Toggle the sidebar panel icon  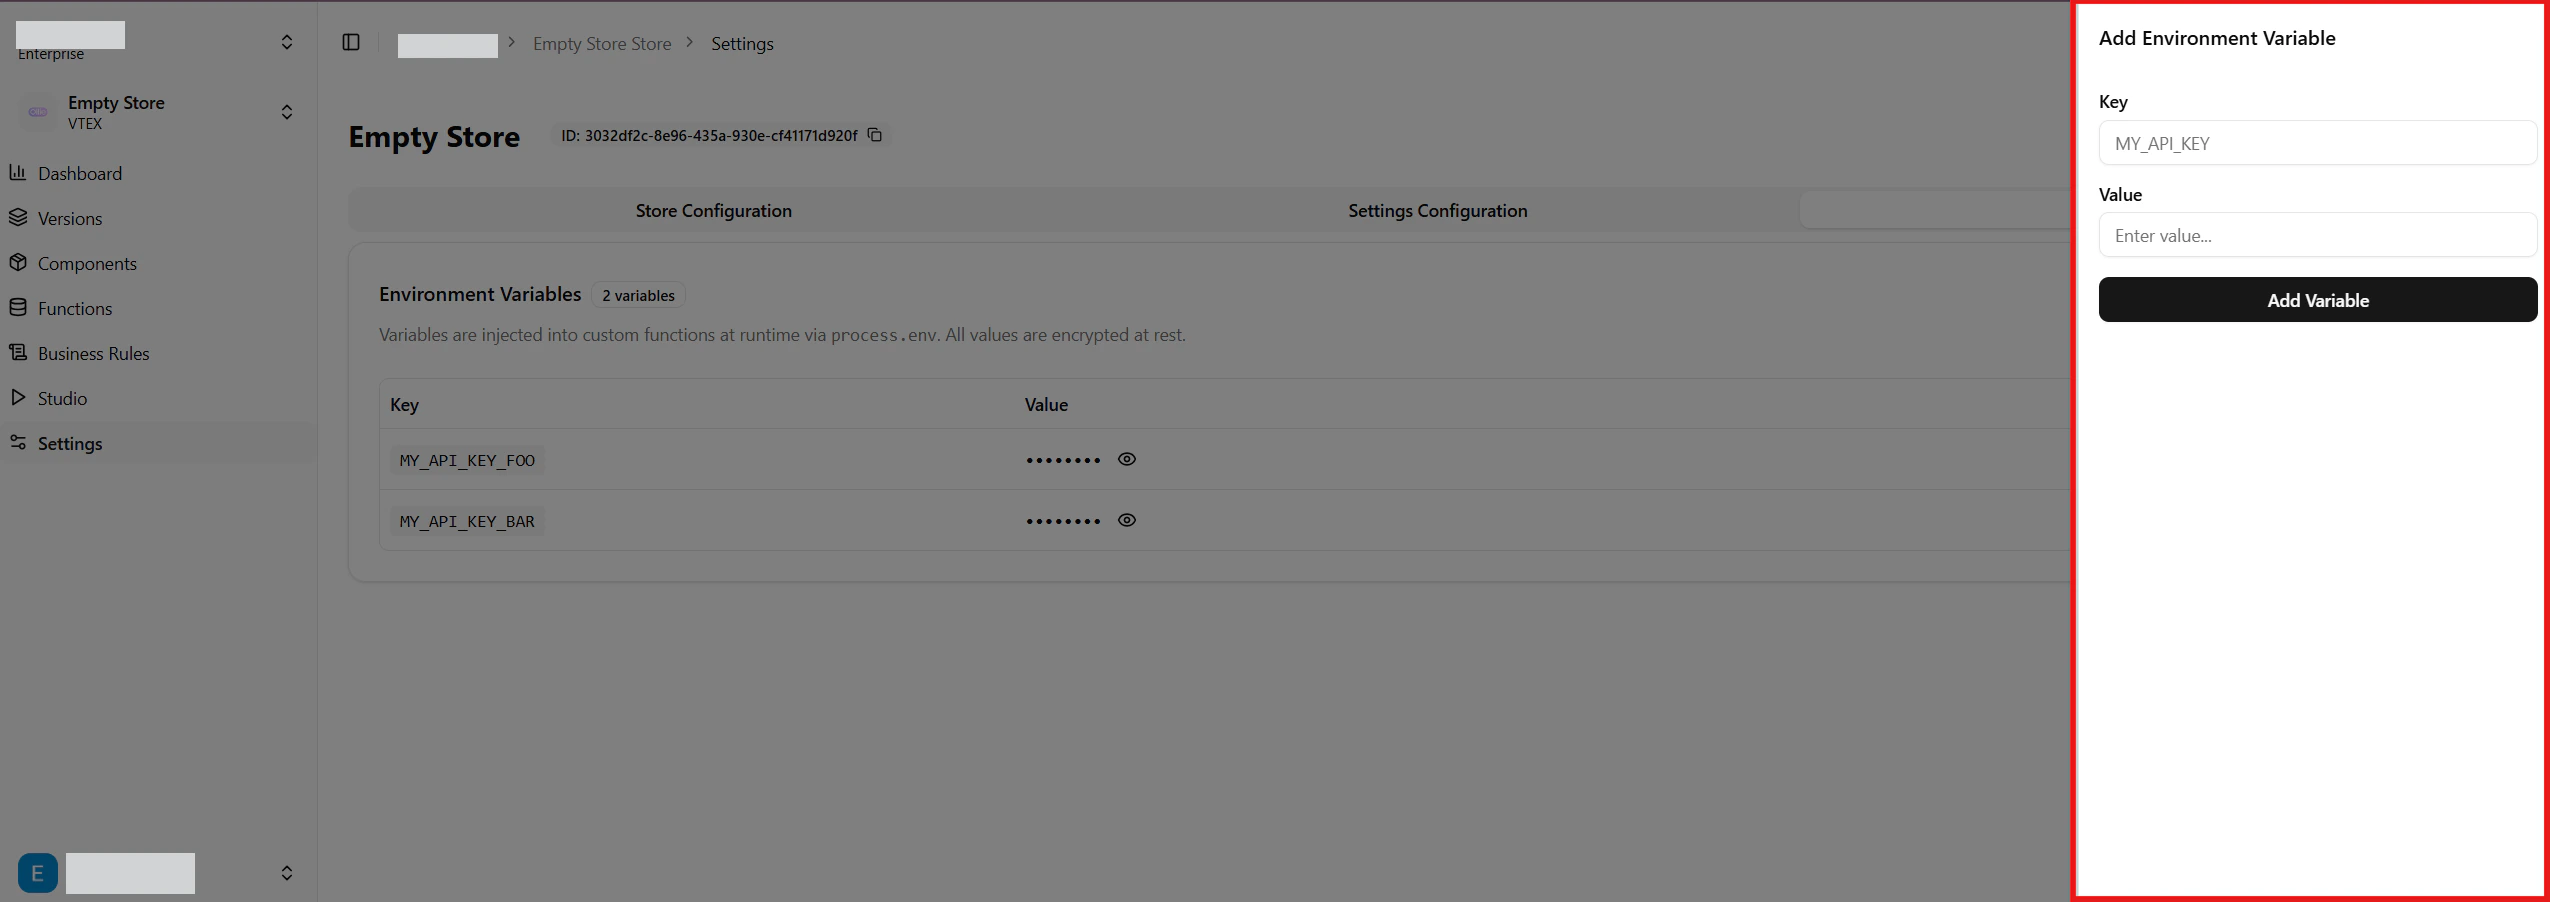(x=351, y=42)
